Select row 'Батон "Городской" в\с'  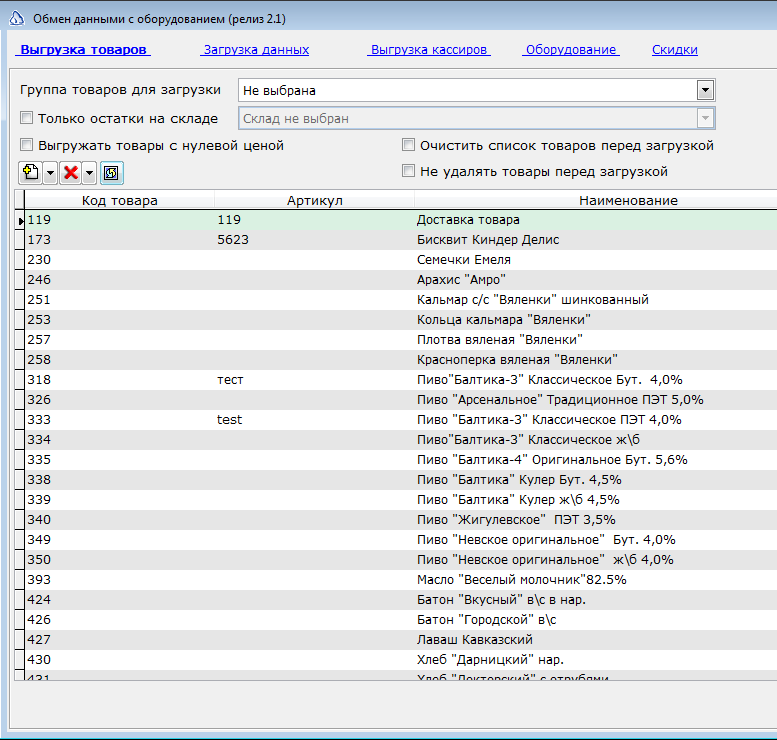pos(400,620)
